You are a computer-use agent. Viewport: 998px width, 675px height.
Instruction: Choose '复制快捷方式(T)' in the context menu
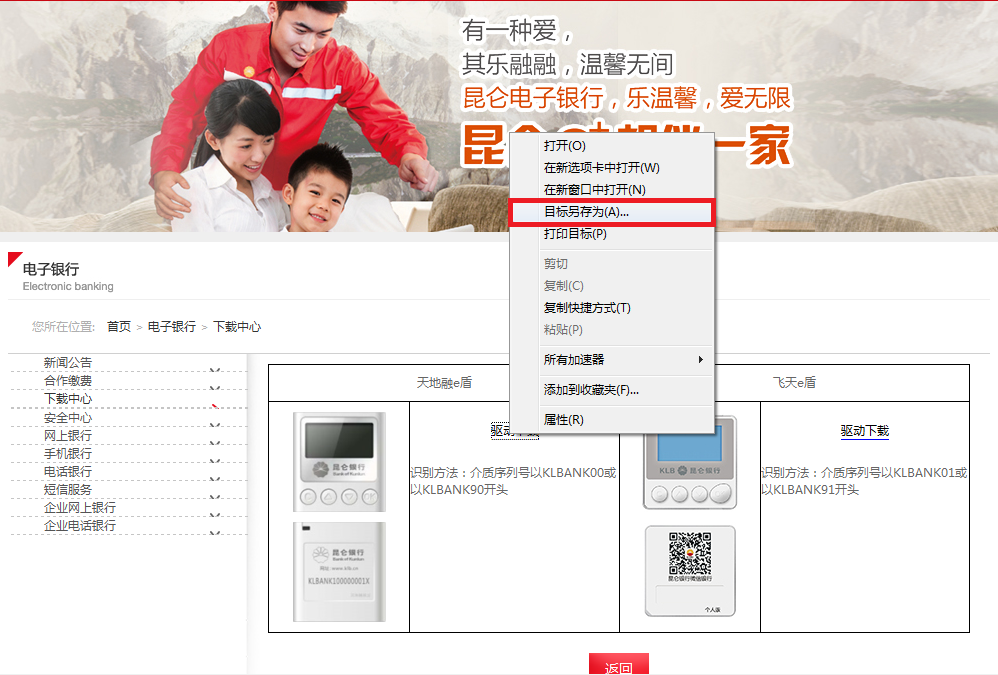587,308
